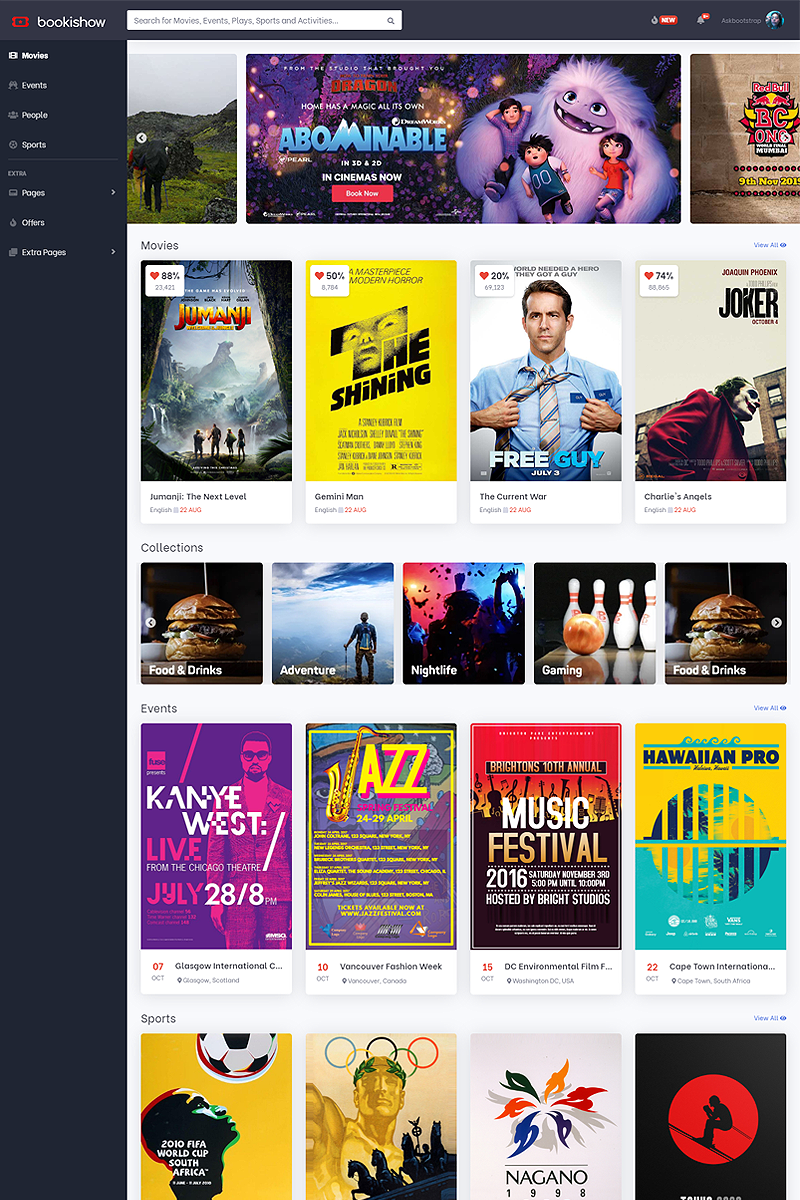Click the Sports sidebar icon
Screen dimensions: 800x1200
pos(13,145)
